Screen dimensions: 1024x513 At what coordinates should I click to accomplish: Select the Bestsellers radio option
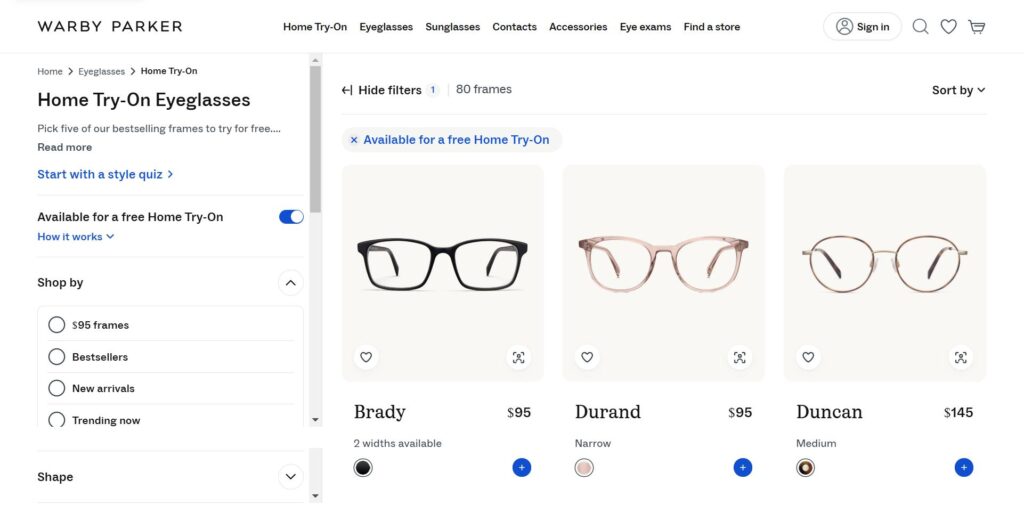click(57, 356)
